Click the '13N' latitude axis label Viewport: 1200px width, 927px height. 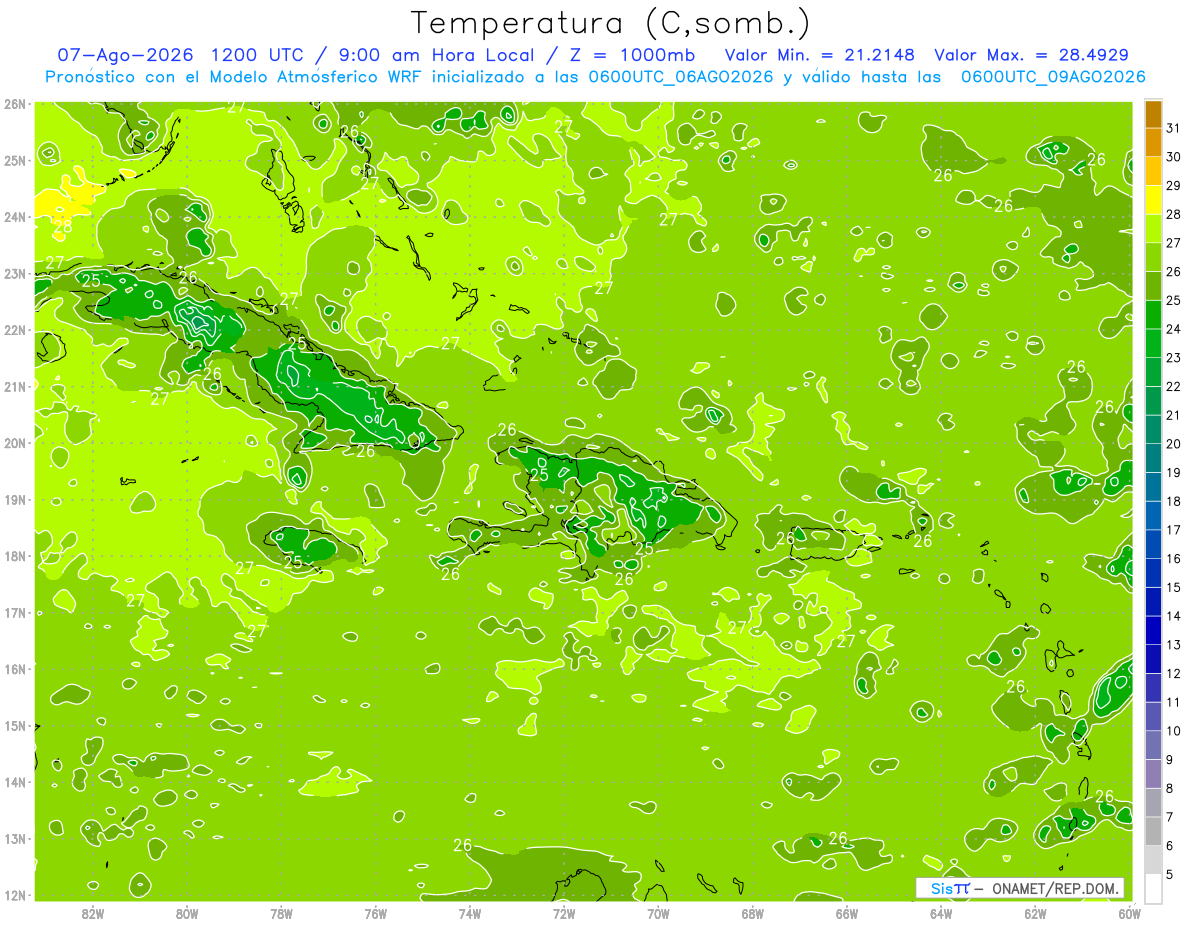click(15, 838)
